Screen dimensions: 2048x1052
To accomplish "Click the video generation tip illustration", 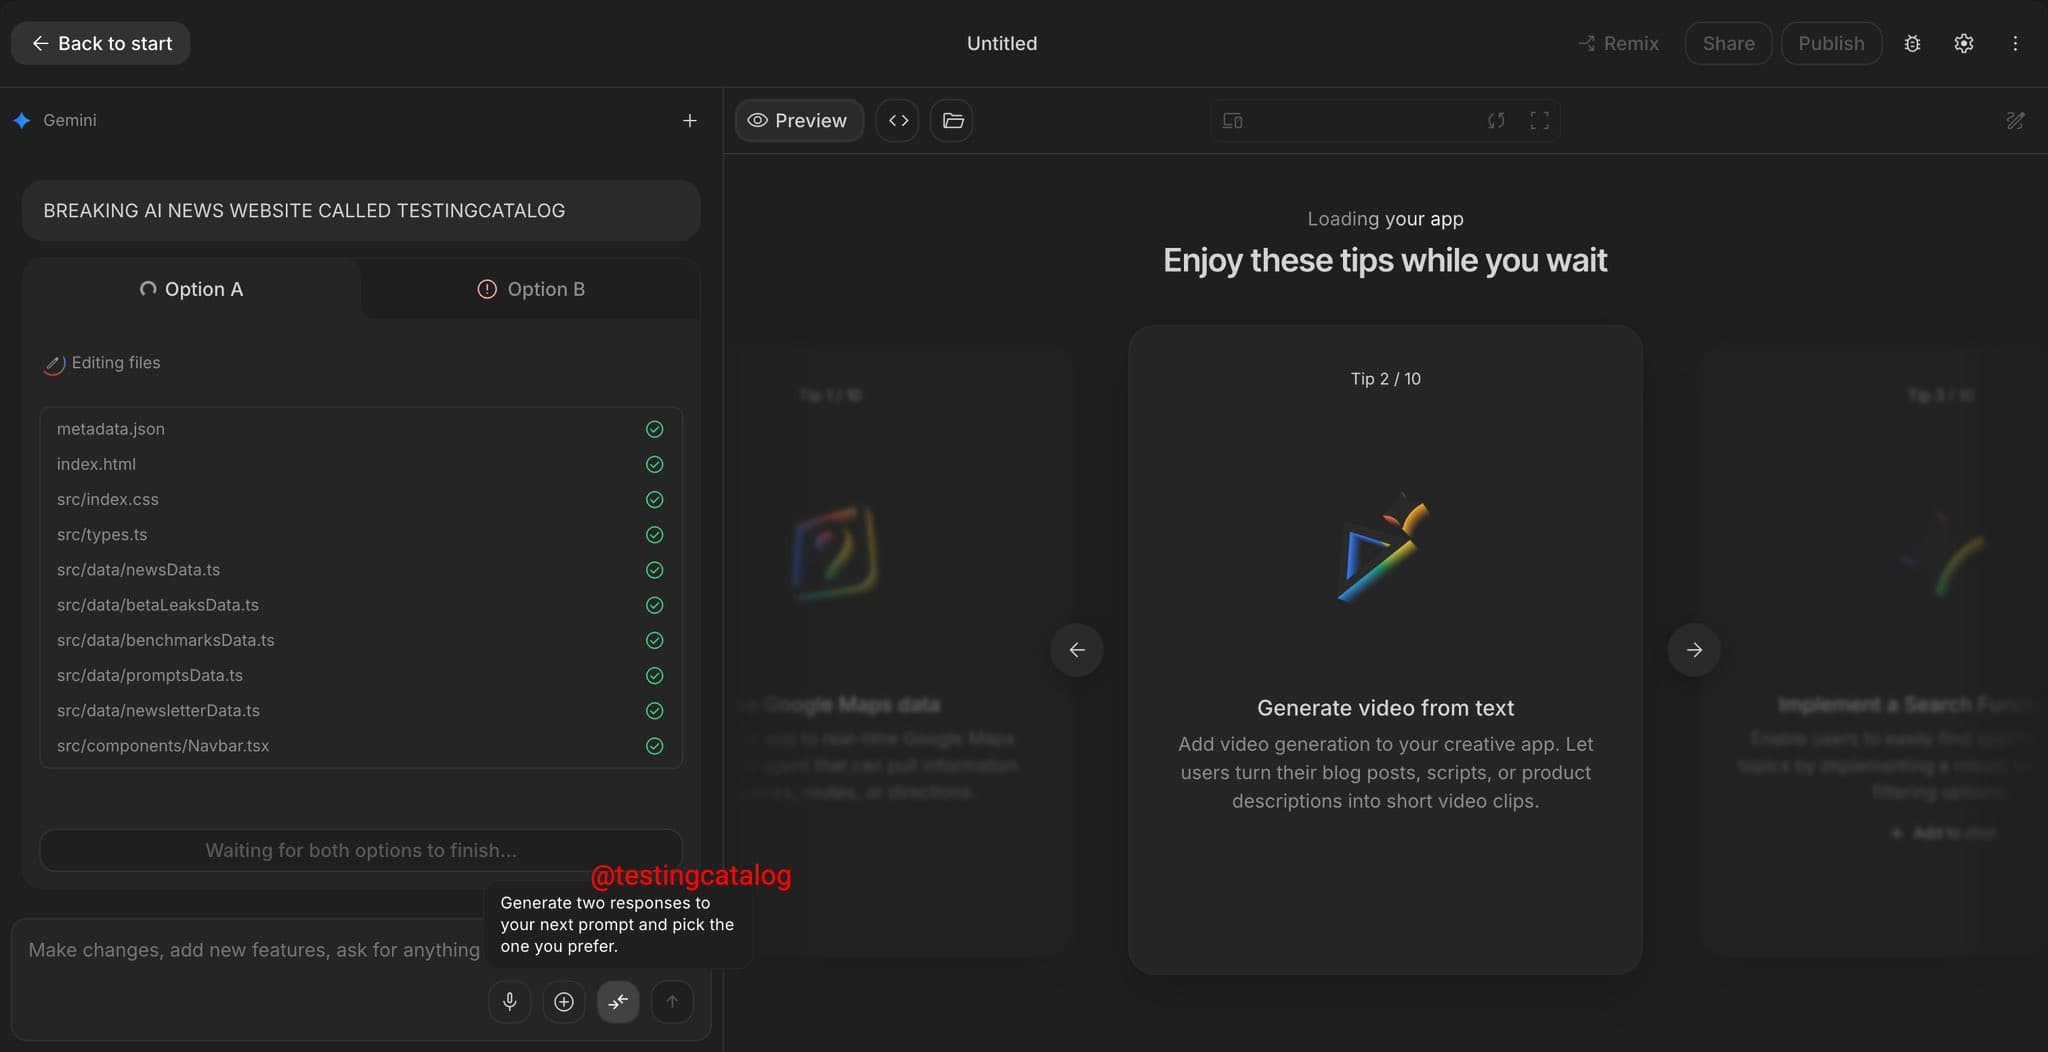I will tap(1385, 547).
